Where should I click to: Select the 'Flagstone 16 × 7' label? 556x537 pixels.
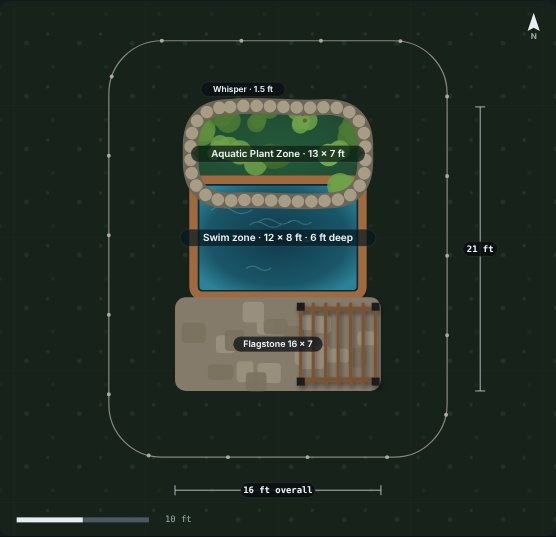coord(278,344)
